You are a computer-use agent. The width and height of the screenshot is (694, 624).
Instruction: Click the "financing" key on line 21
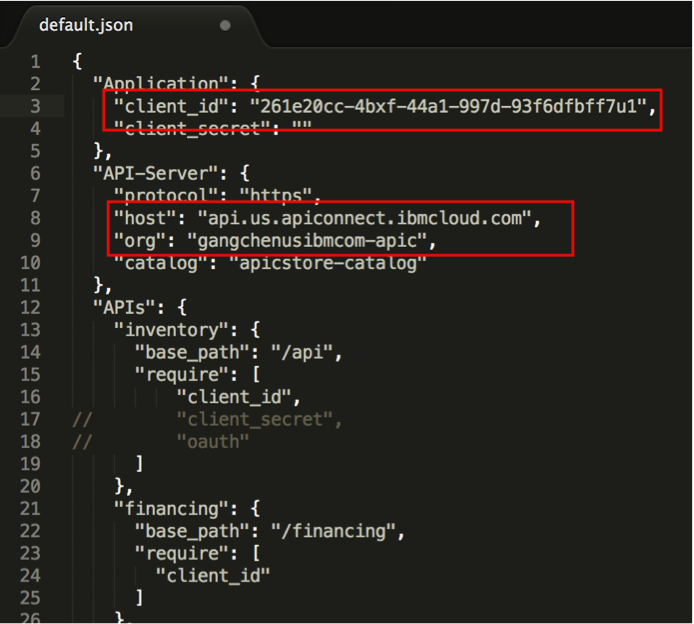coord(172,509)
